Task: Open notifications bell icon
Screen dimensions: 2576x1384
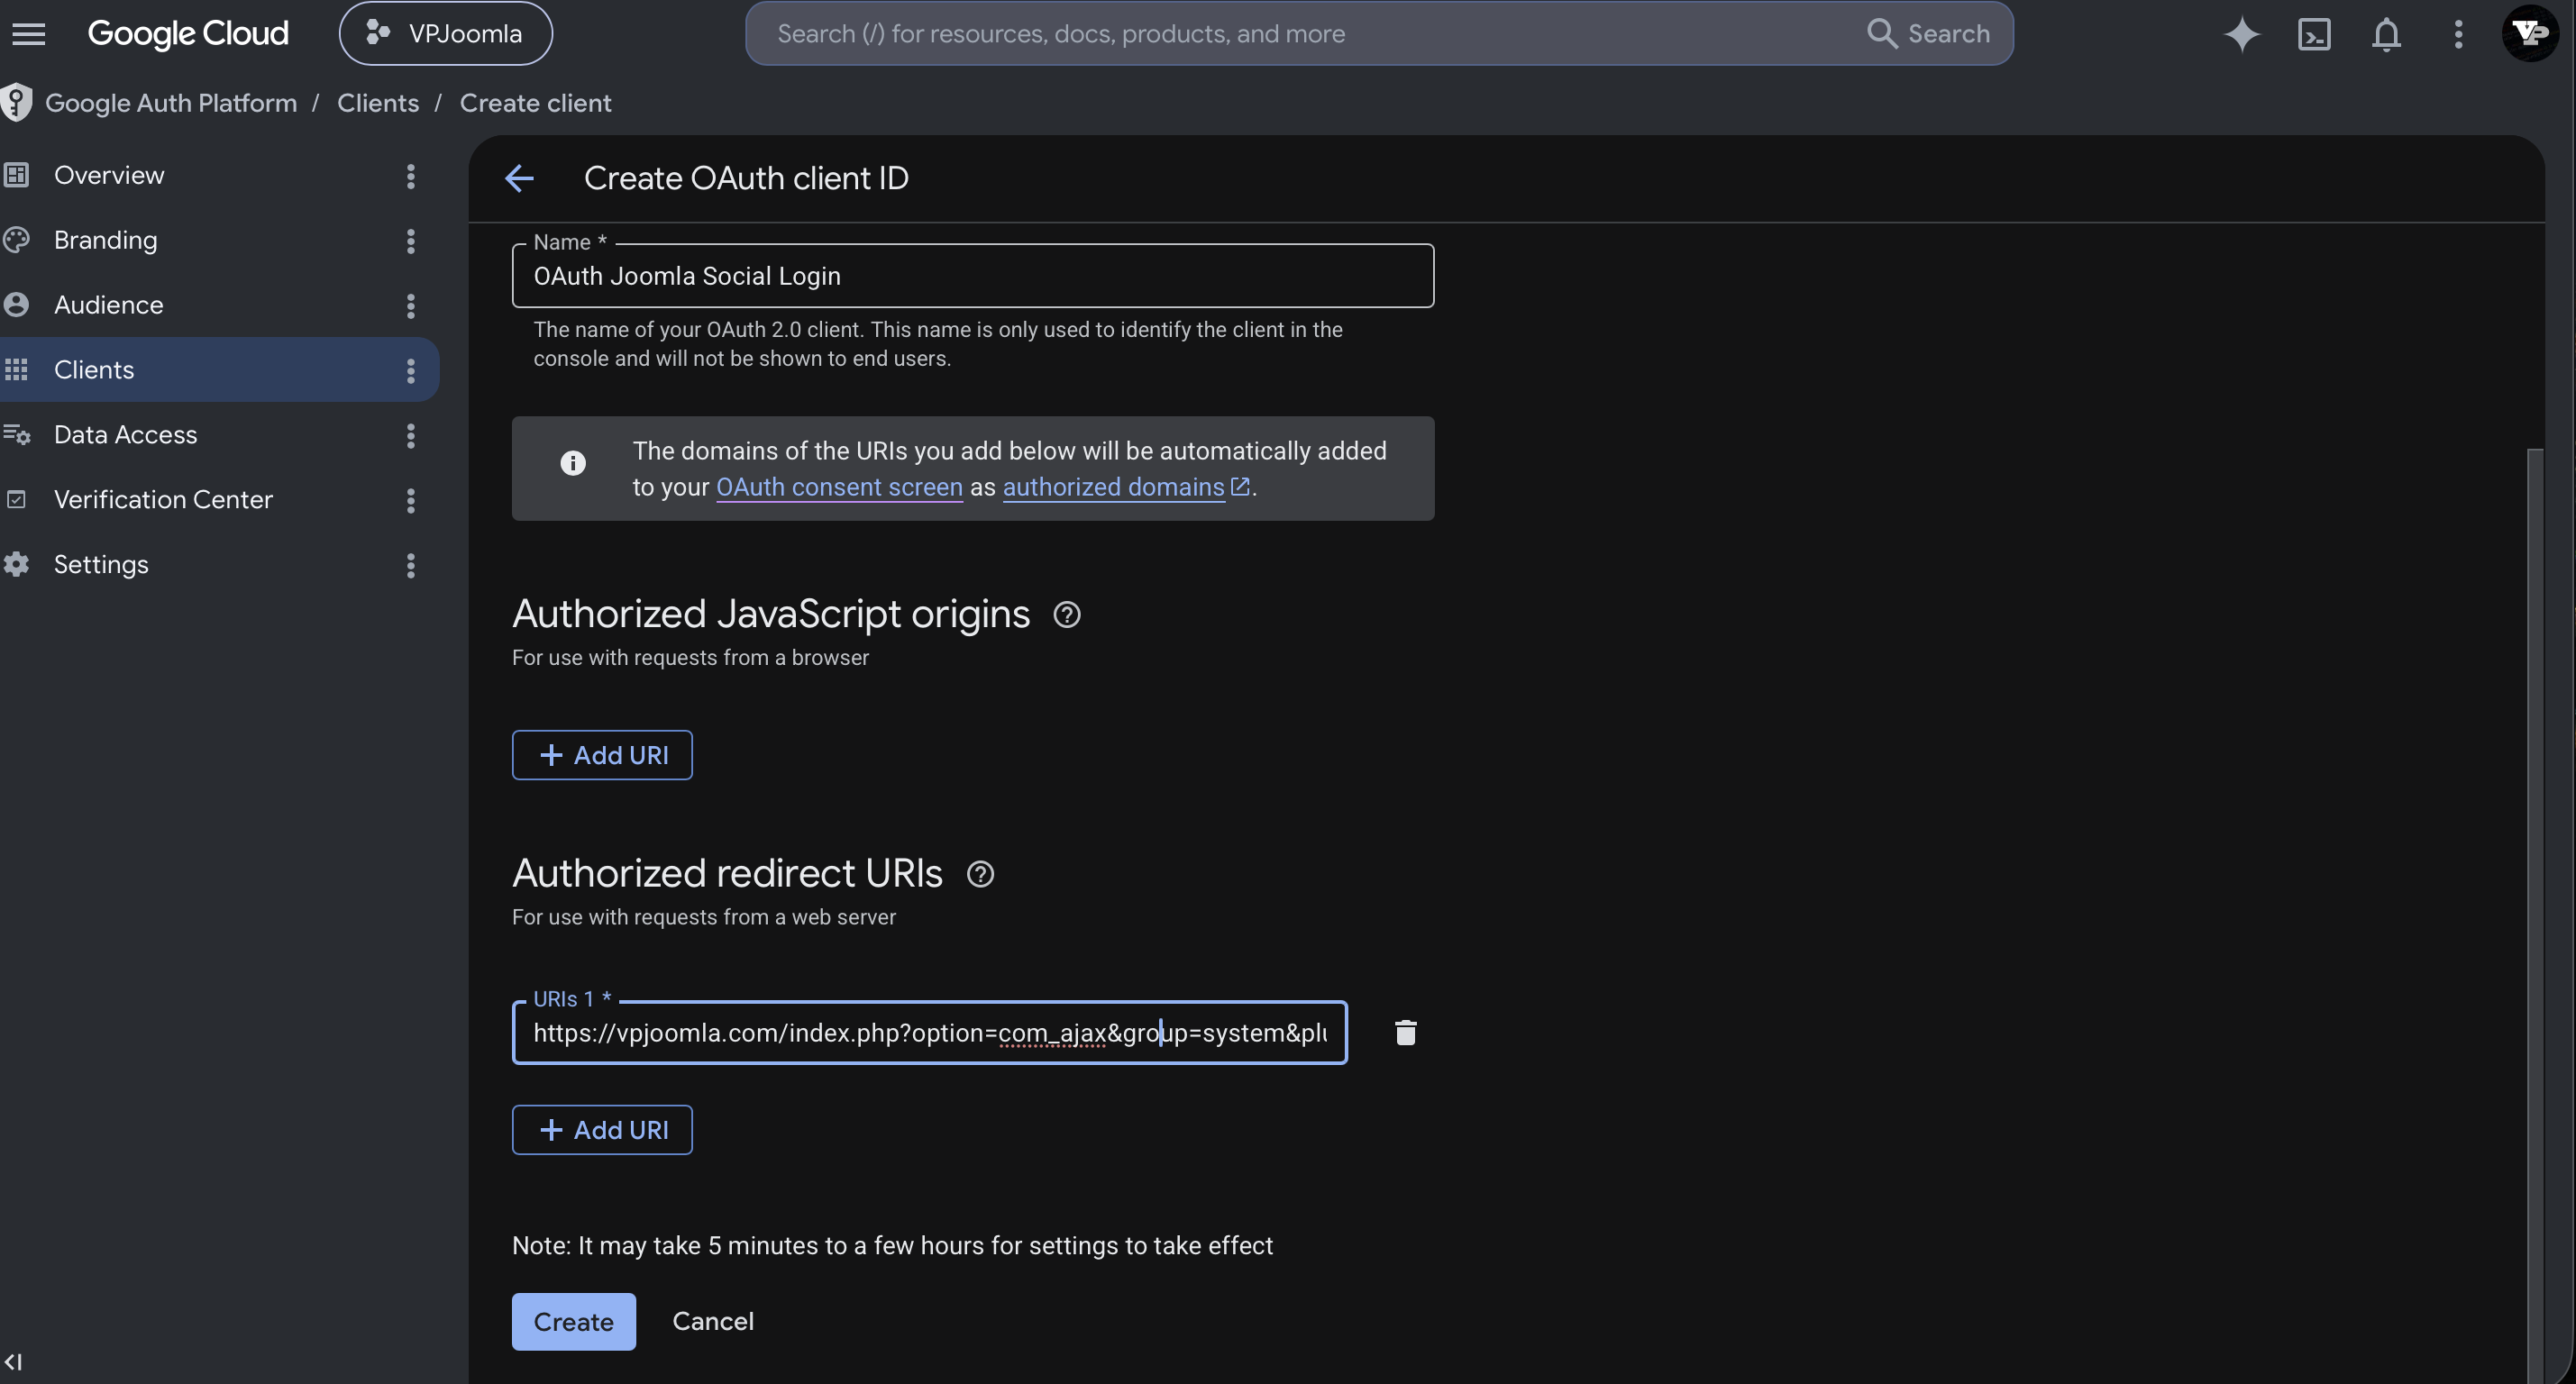Action: [x=2386, y=34]
